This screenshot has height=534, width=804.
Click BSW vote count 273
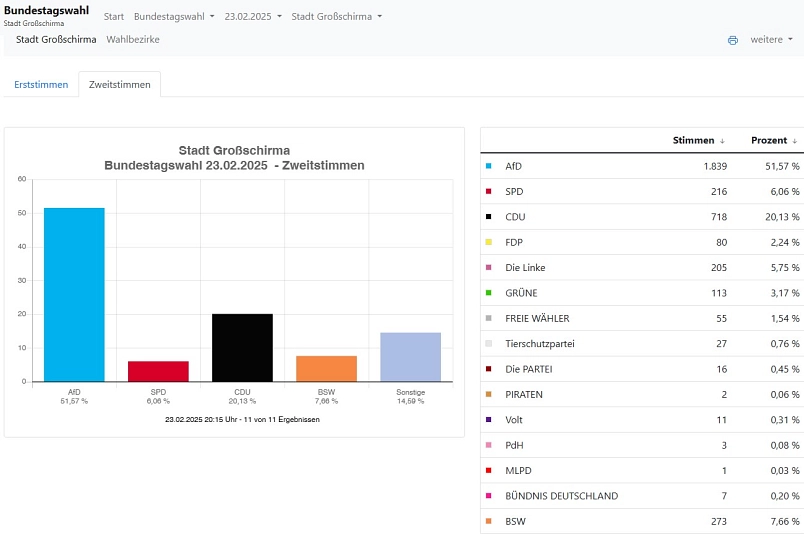pyautogui.click(x=719, y=521)
